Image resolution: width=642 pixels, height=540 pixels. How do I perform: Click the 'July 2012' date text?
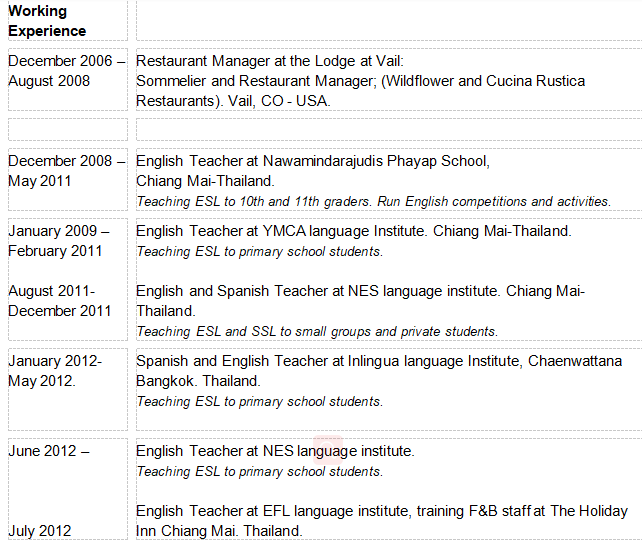[40, 531]
